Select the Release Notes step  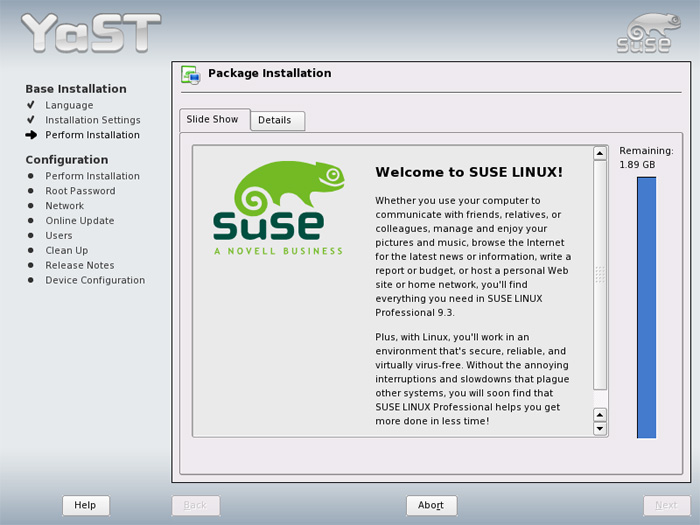[80, 265]
